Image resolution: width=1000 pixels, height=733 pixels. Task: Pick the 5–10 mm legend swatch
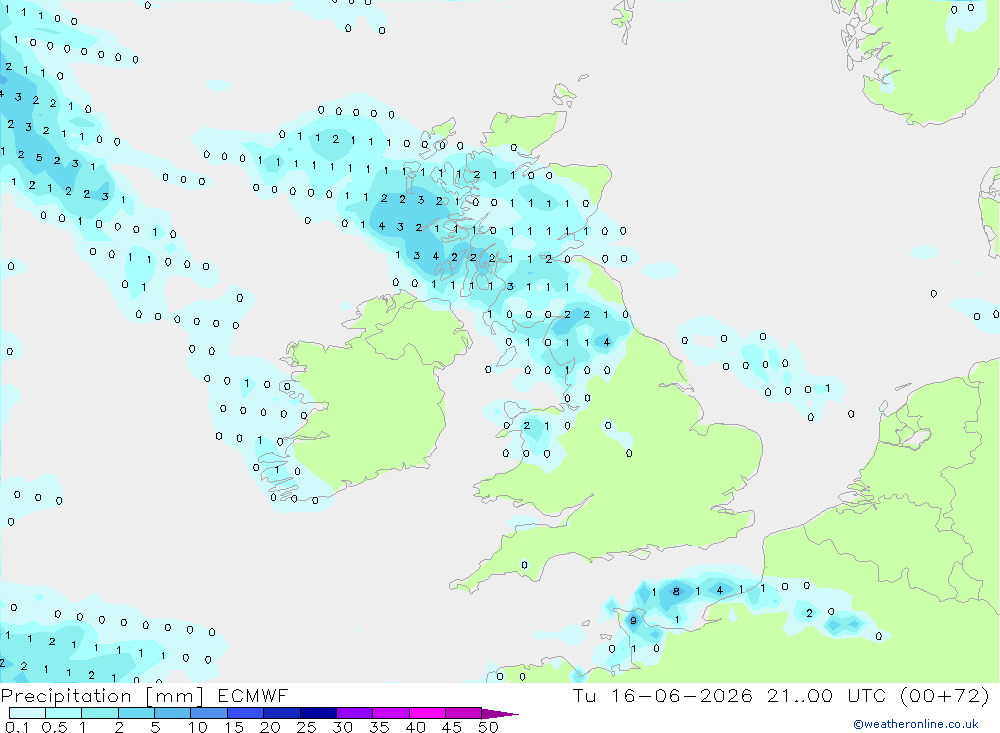173,713
